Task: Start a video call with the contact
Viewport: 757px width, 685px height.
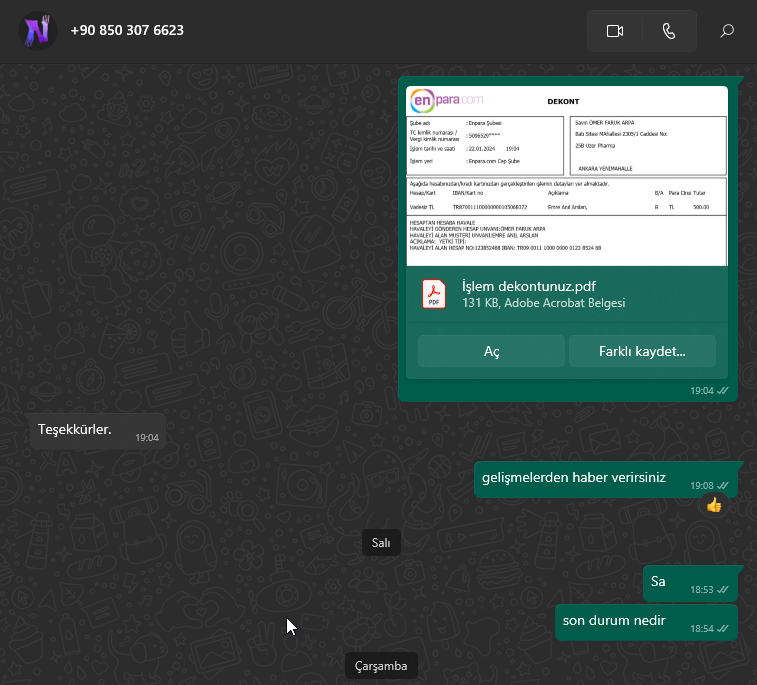Action: coord(615,31)
